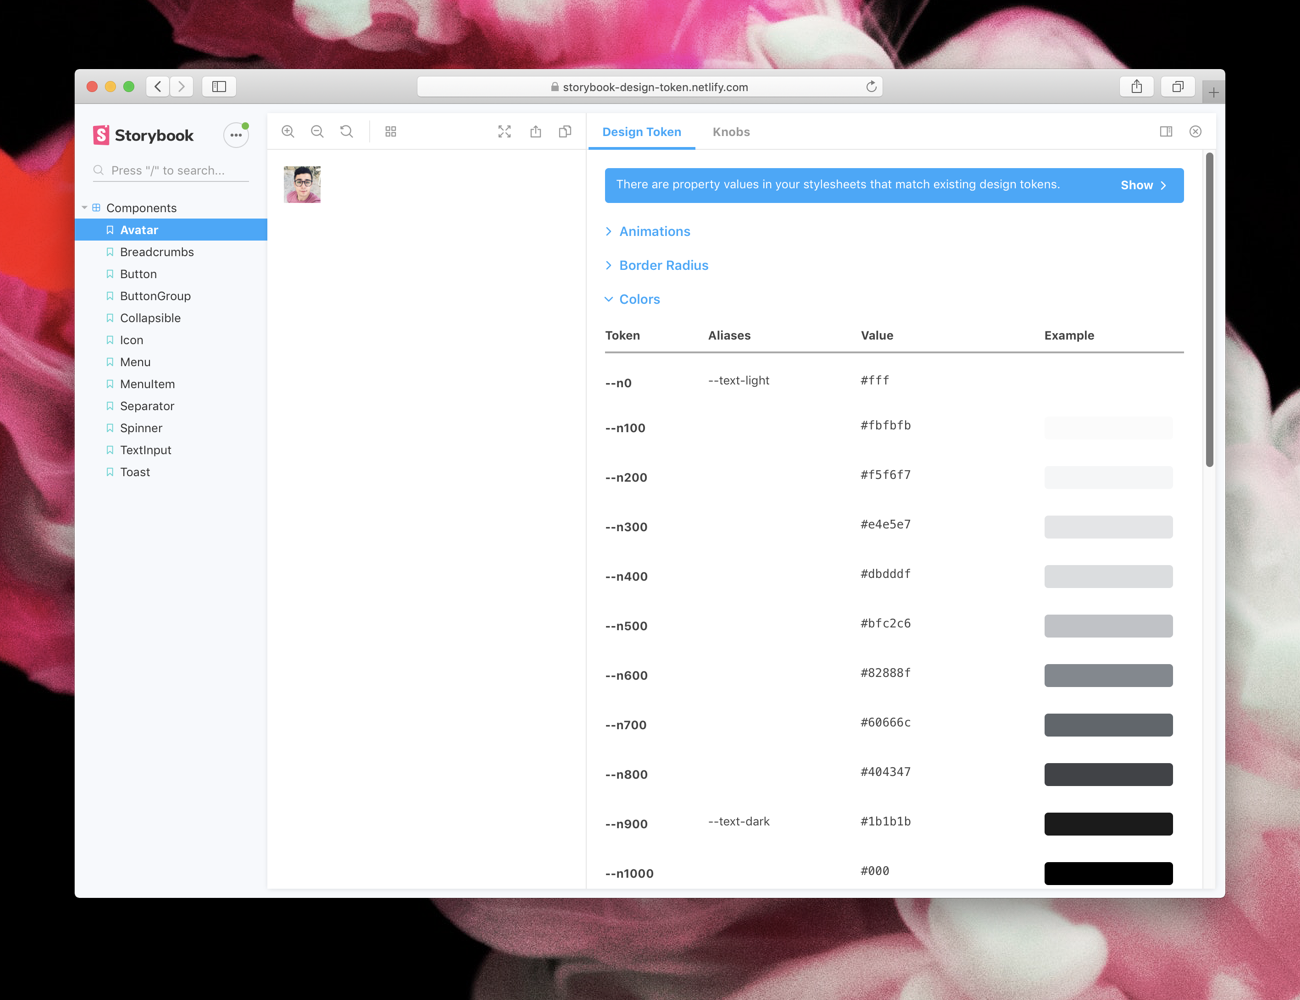The width and height of the screenshot is (1300, 1000).
Task: Zoom in on the story preview
Action: 288,132
